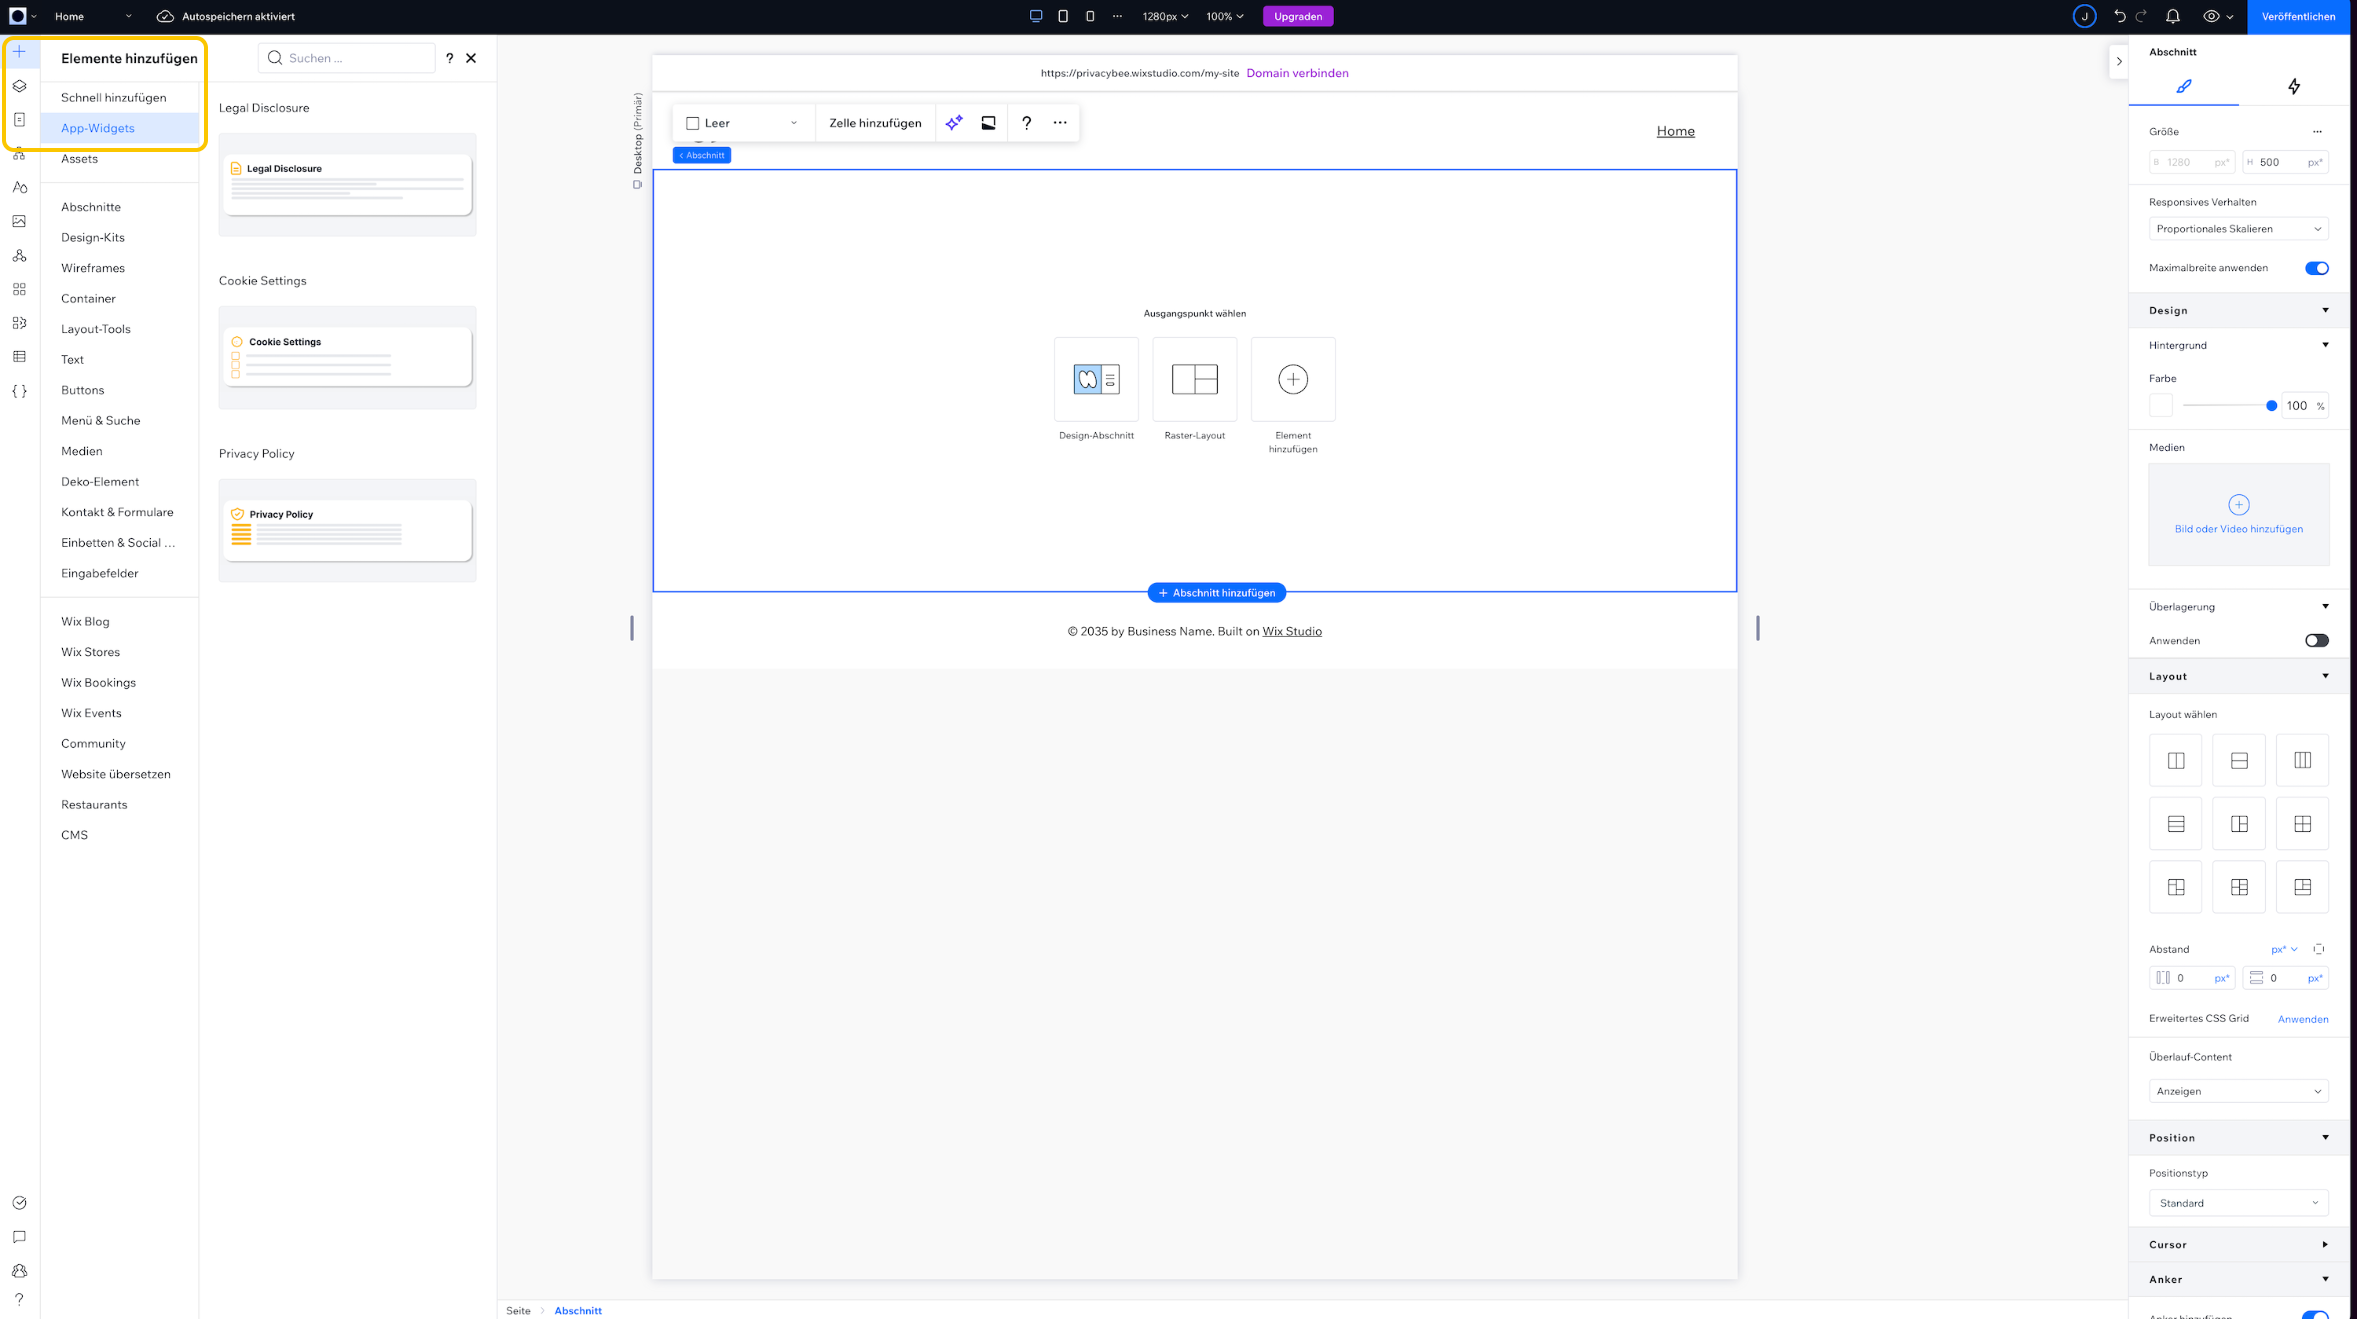Open the checkmark circle icon at rail bottom
This screenshot has width=2357, height=1319.
pyautogui.click(x=19, y=1203)
